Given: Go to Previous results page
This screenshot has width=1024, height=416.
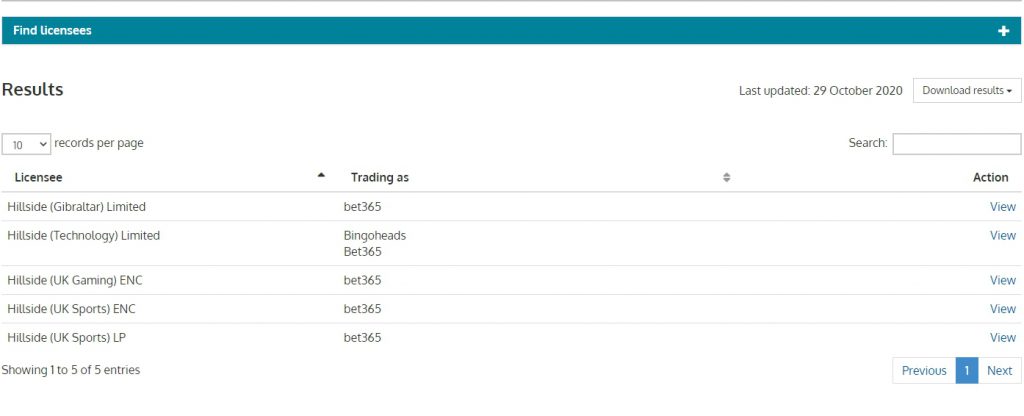Looking at the screenshot, I should [x=923, y=371].
